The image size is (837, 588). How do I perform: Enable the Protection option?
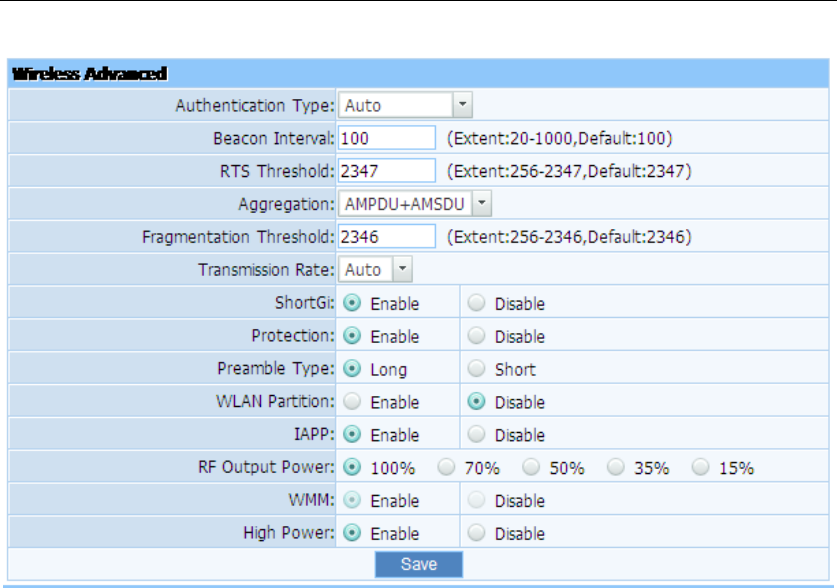pos(352,336)
